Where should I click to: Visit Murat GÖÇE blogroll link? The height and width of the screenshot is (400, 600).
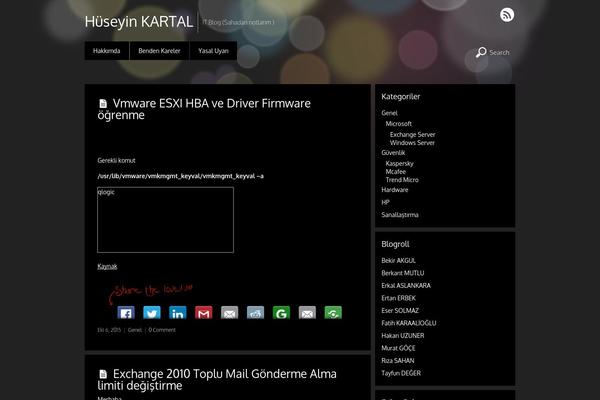pos(398,348)
